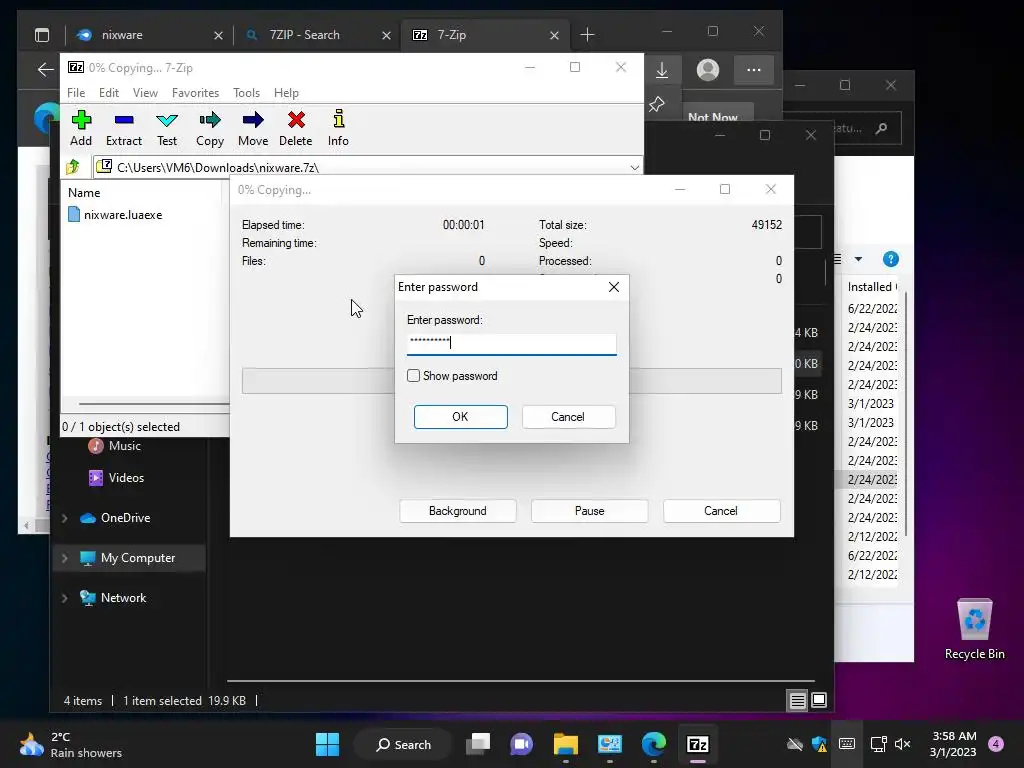Cancel the Enter password dialog

point(568,417)
